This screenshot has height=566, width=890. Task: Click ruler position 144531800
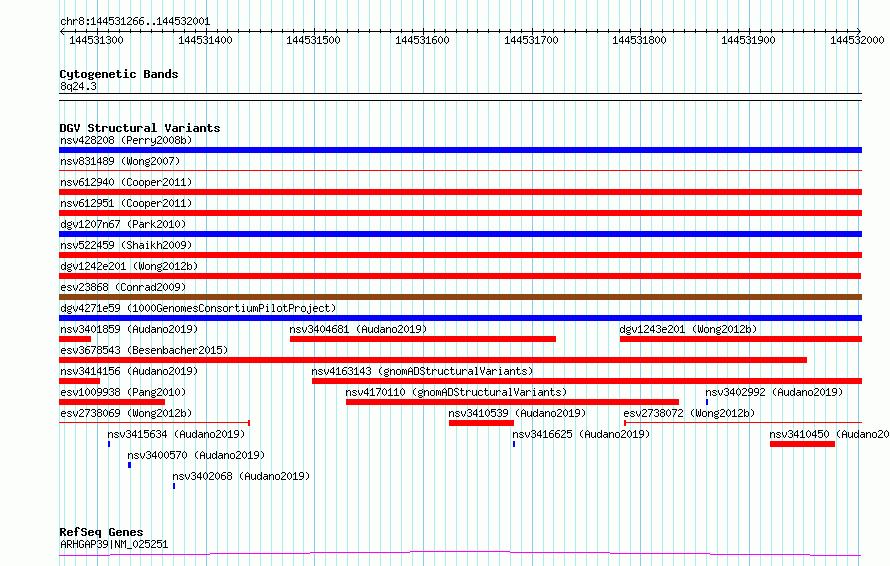(x=639, y=40)
